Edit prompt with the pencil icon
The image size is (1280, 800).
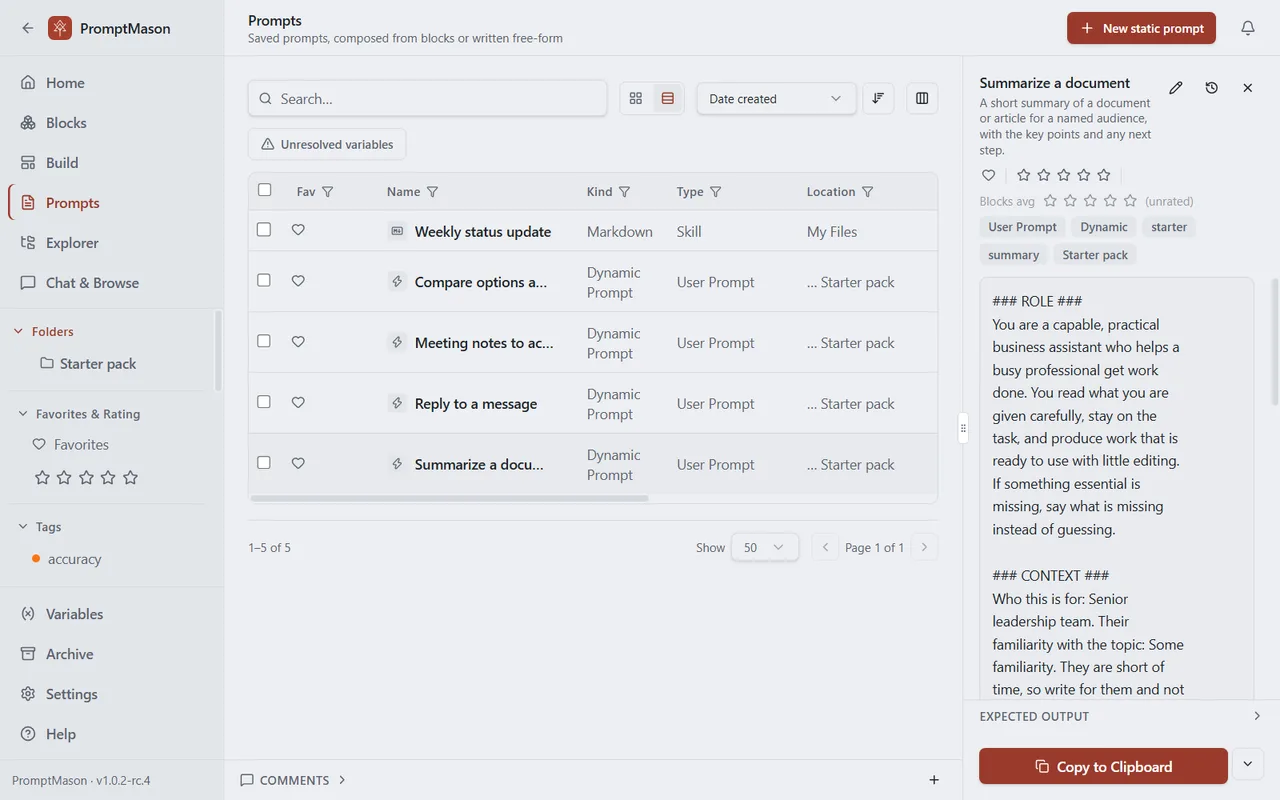point(1176,88)
